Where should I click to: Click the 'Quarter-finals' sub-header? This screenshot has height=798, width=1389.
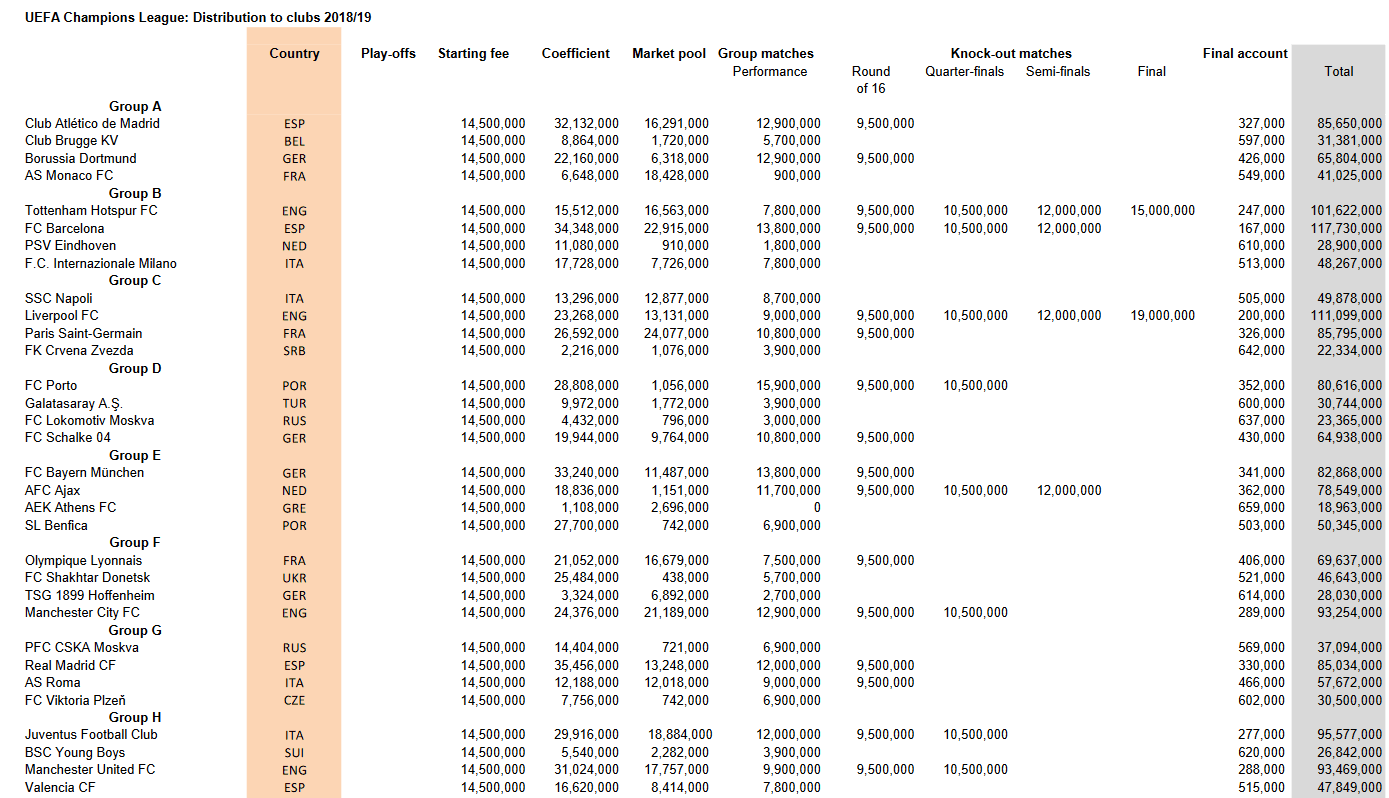pyautogui.click(x=964, y=71)
